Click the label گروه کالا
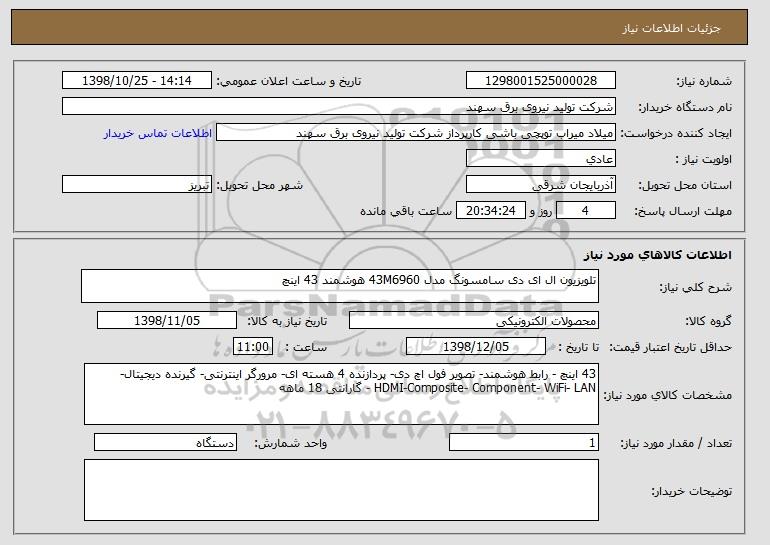 [x=709, y=322]
